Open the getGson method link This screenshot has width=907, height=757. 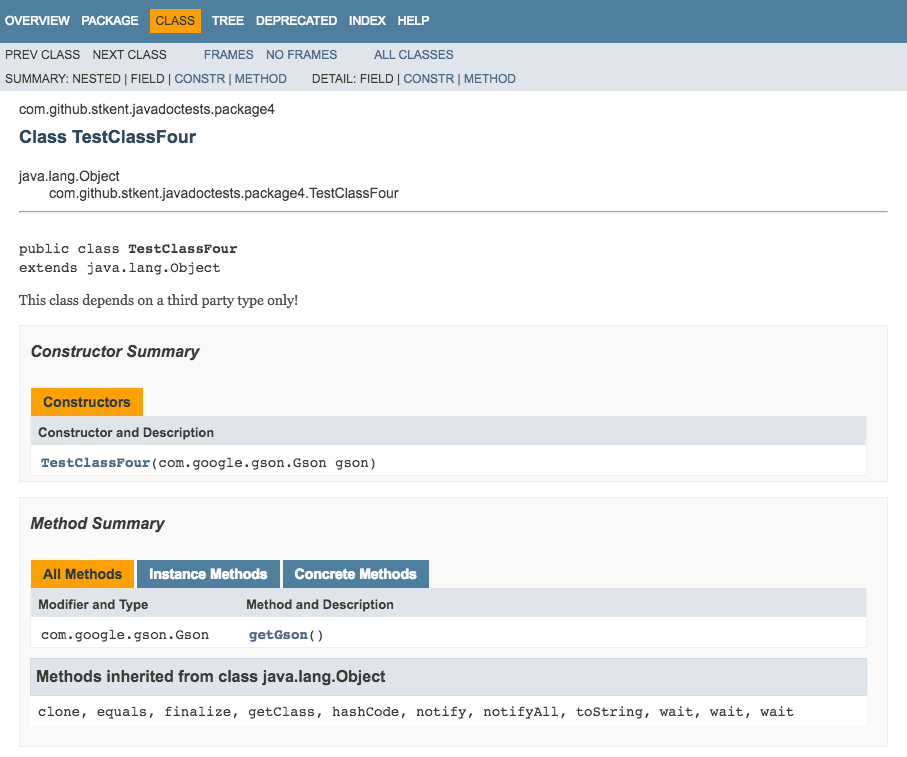pos(278,635)
